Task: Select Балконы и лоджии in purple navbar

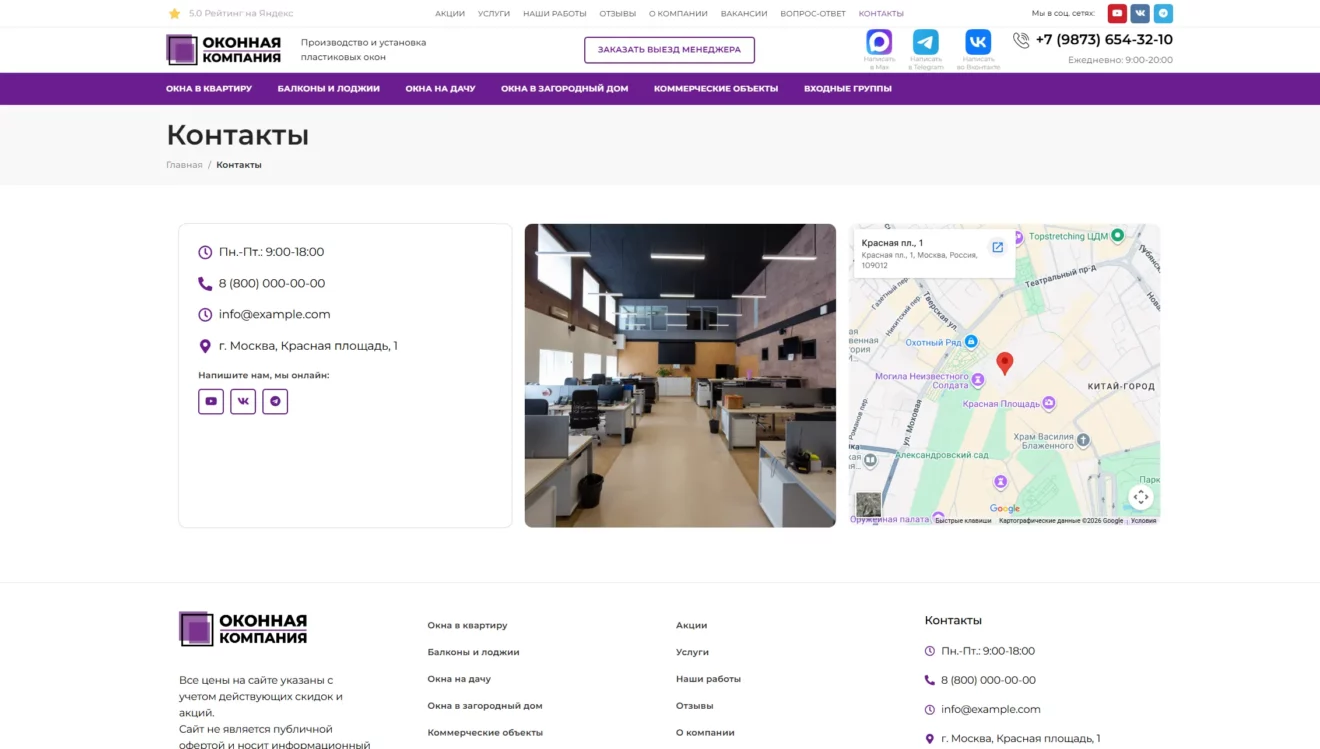Action: point(329,89)
